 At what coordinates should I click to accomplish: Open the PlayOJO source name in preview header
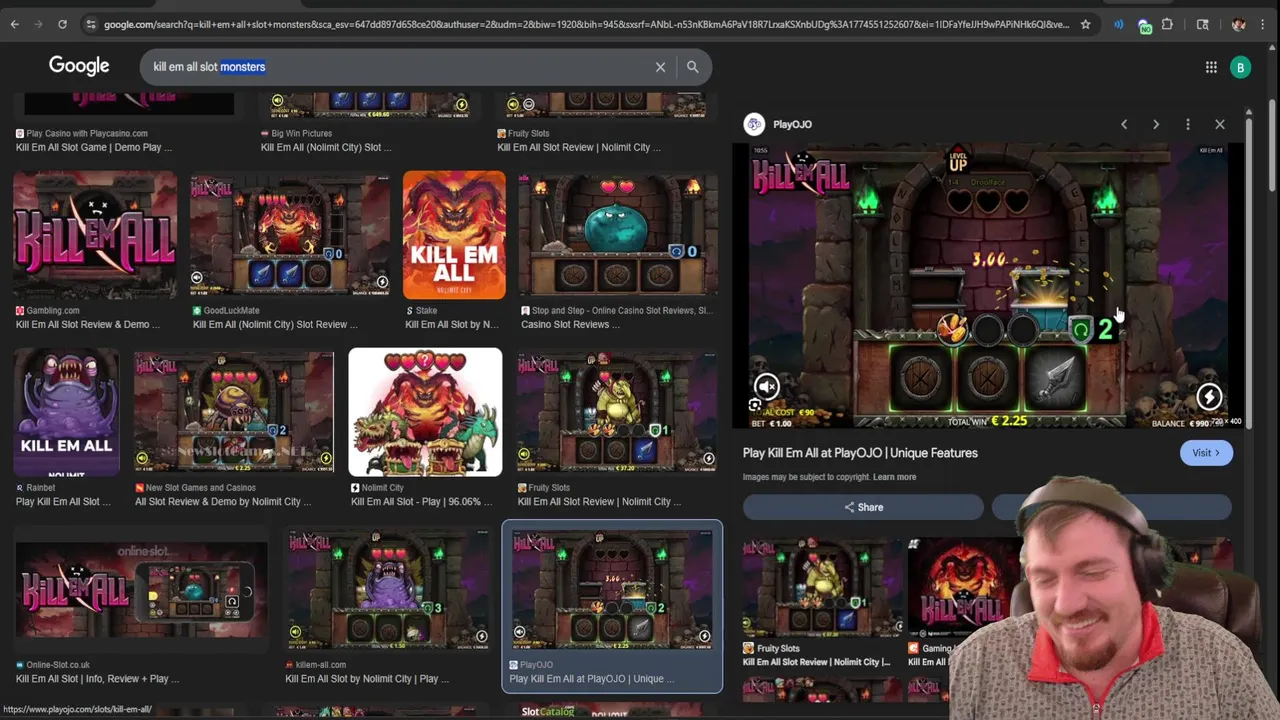pyautogui.click(x=792, y=124)
